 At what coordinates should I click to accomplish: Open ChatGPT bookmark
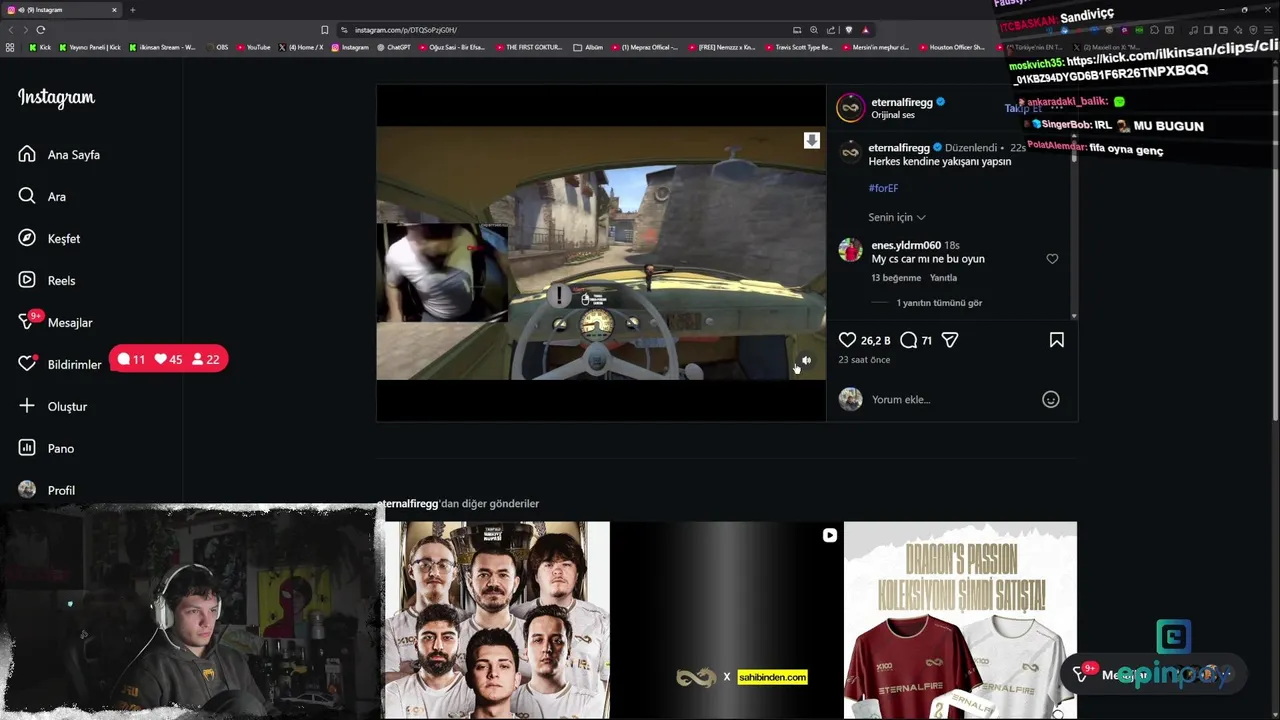tap(393, 47)
